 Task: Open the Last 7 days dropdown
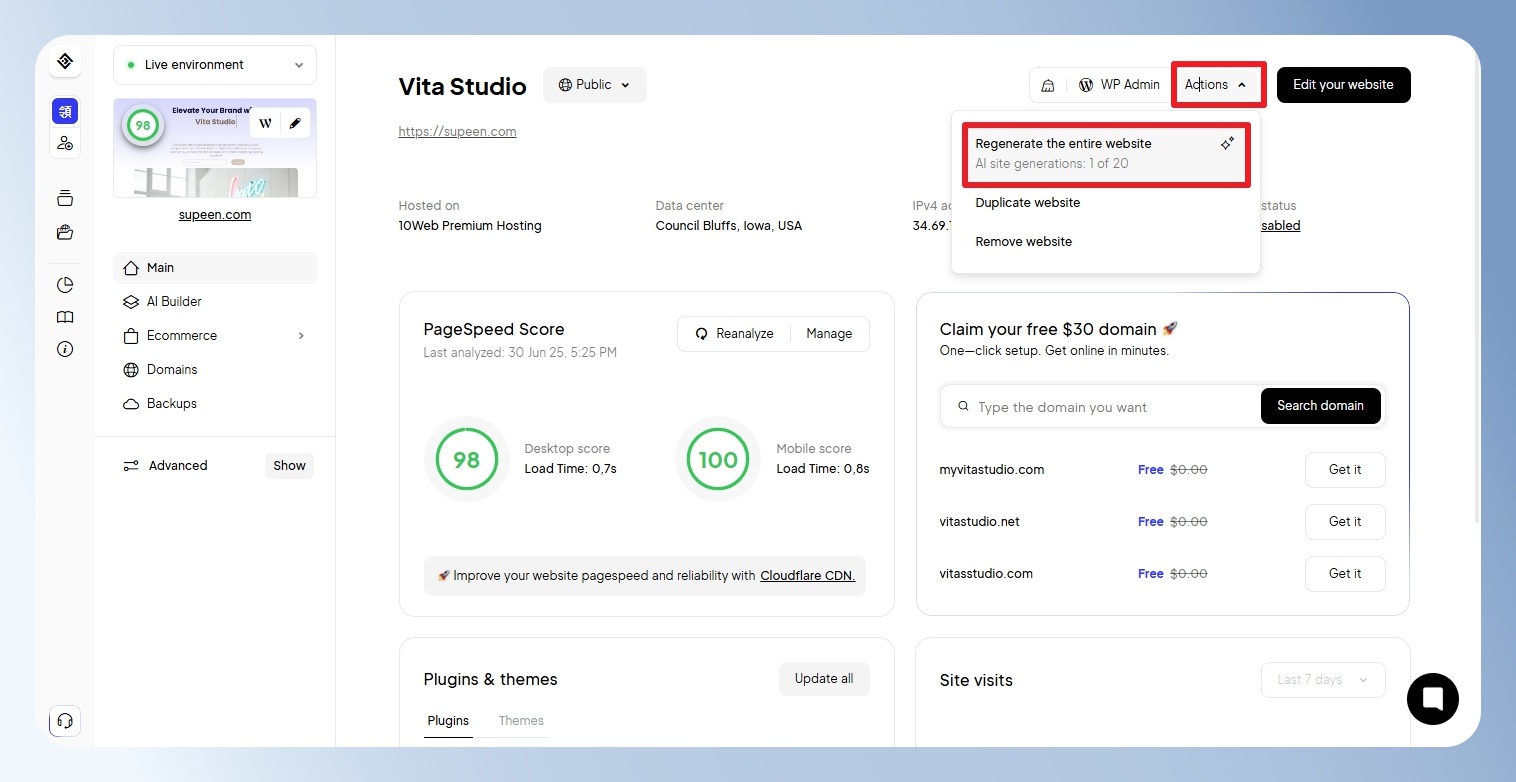point(1323,680)
